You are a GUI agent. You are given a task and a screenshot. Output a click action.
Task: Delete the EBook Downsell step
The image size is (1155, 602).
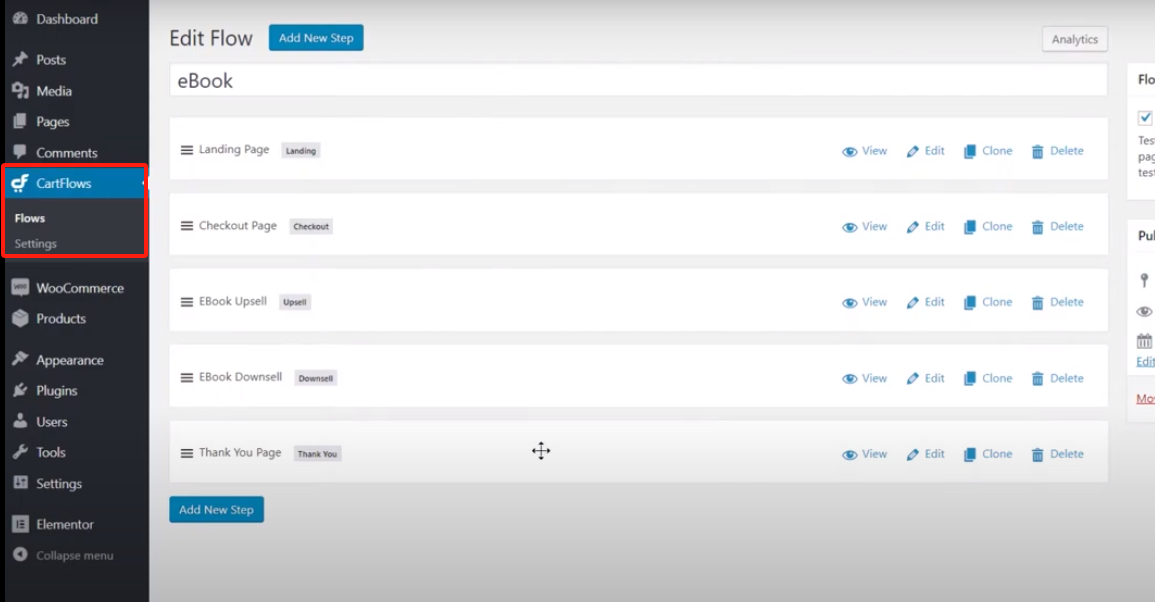(1058, 378)
